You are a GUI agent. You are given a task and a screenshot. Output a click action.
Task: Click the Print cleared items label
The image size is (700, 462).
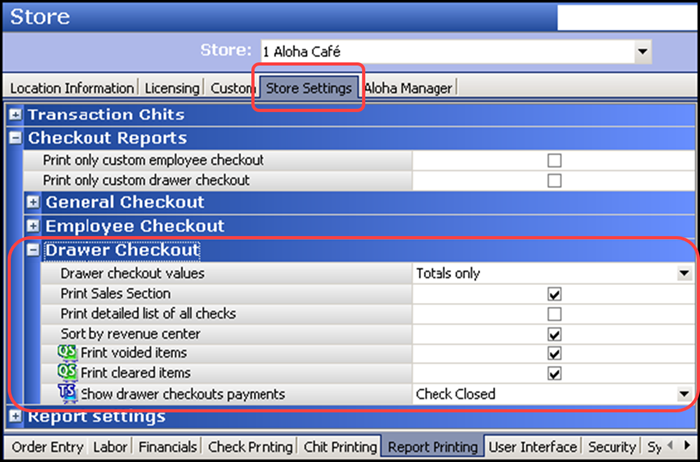[135, 373]
